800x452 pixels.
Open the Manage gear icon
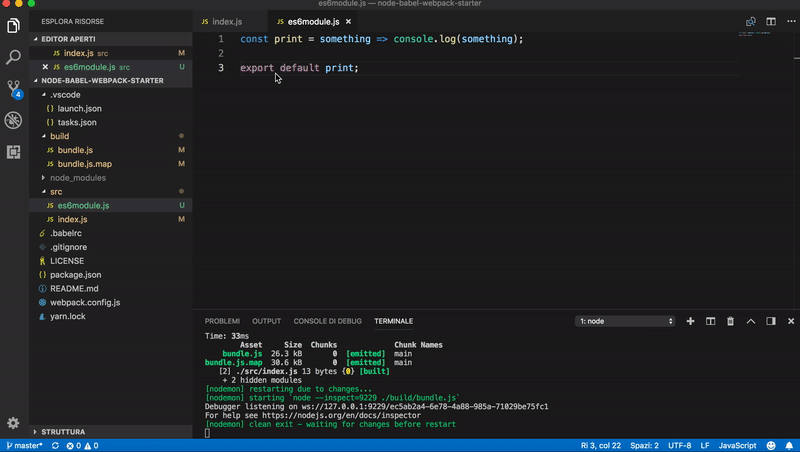14,423
